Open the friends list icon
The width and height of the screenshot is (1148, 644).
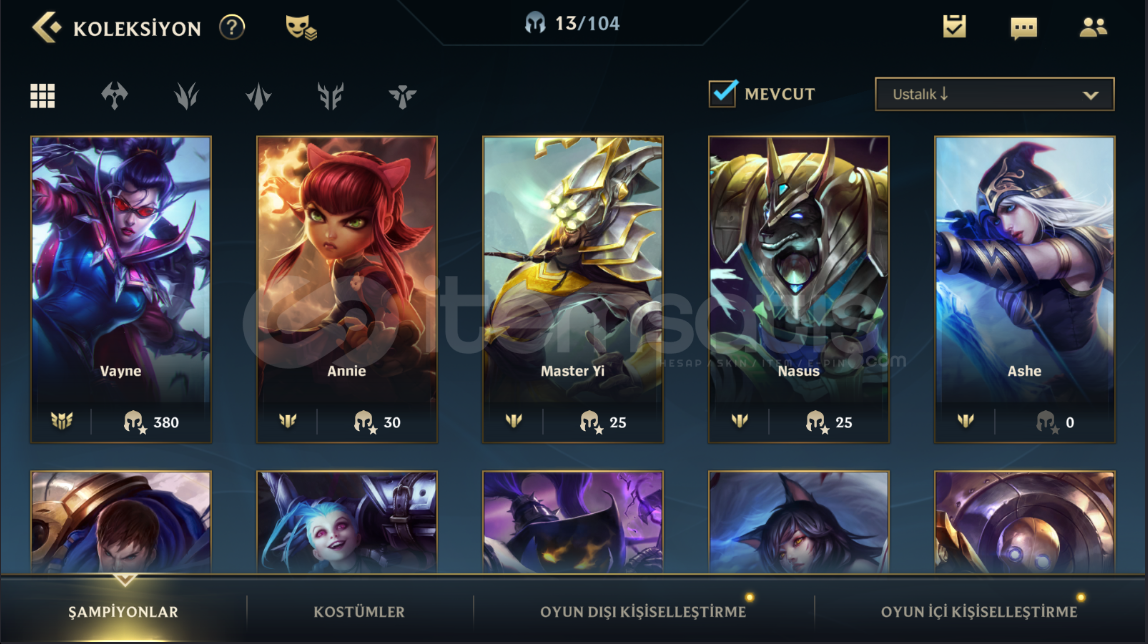pos(1093,27)
